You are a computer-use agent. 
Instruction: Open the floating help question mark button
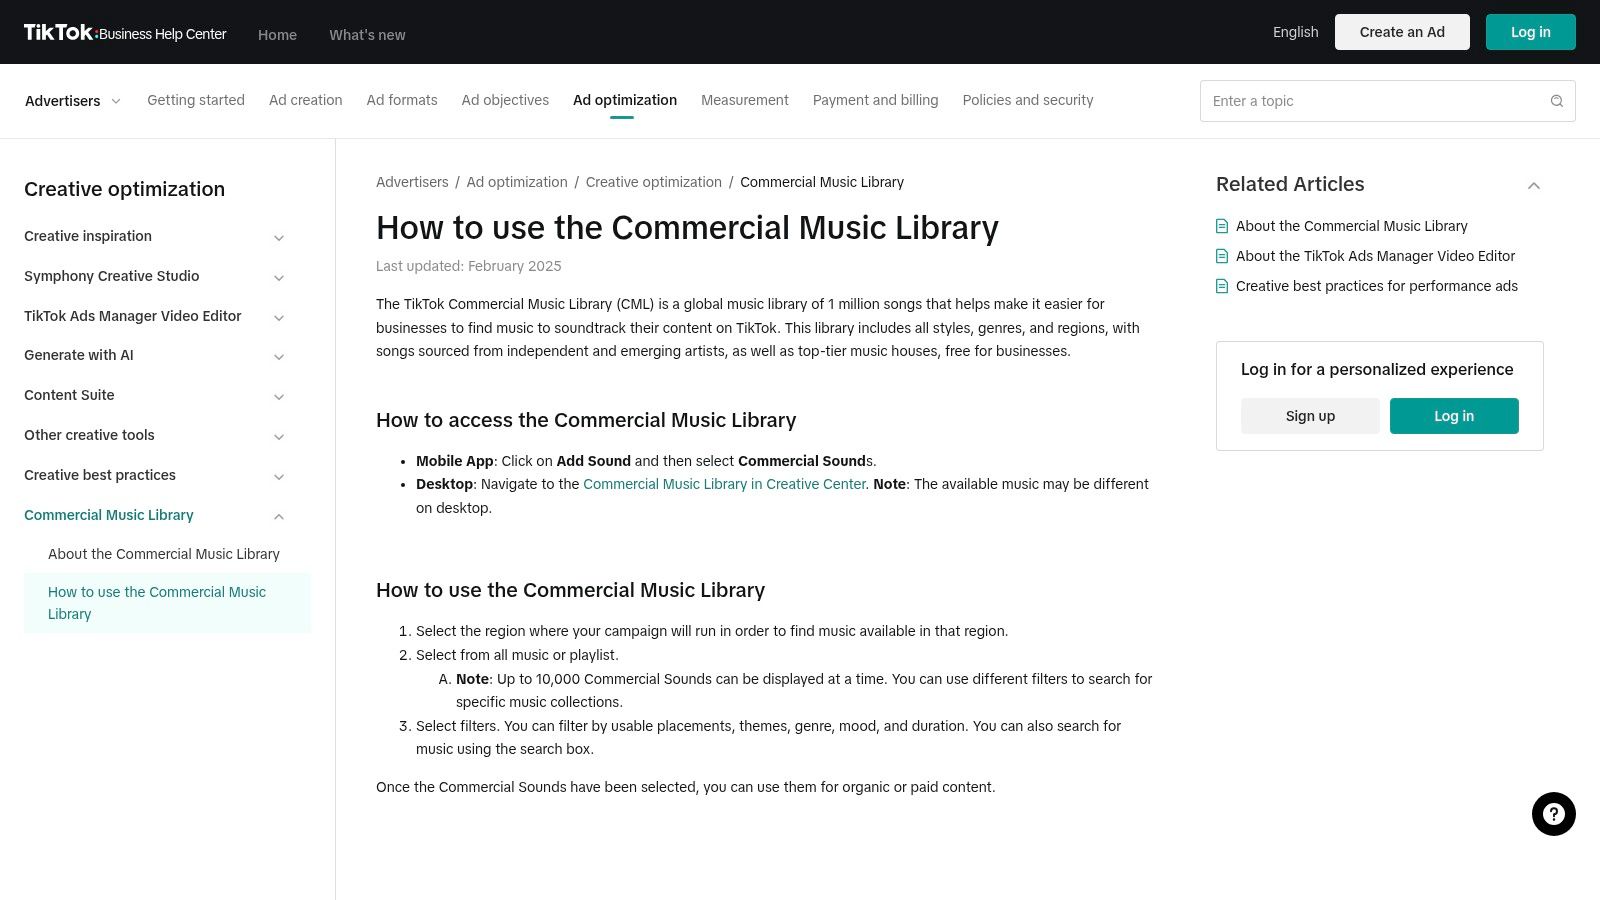click(1553, 813)
